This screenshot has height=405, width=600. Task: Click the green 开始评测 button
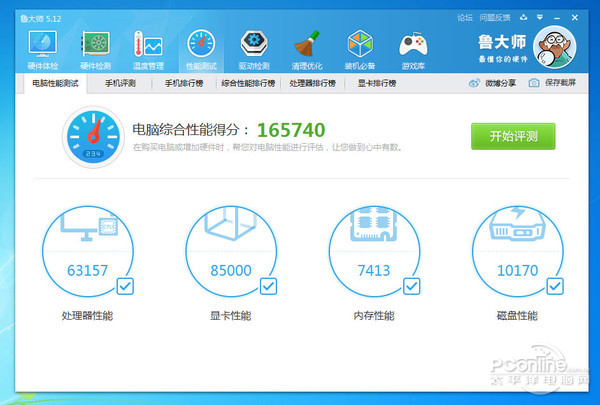[513, 136]
